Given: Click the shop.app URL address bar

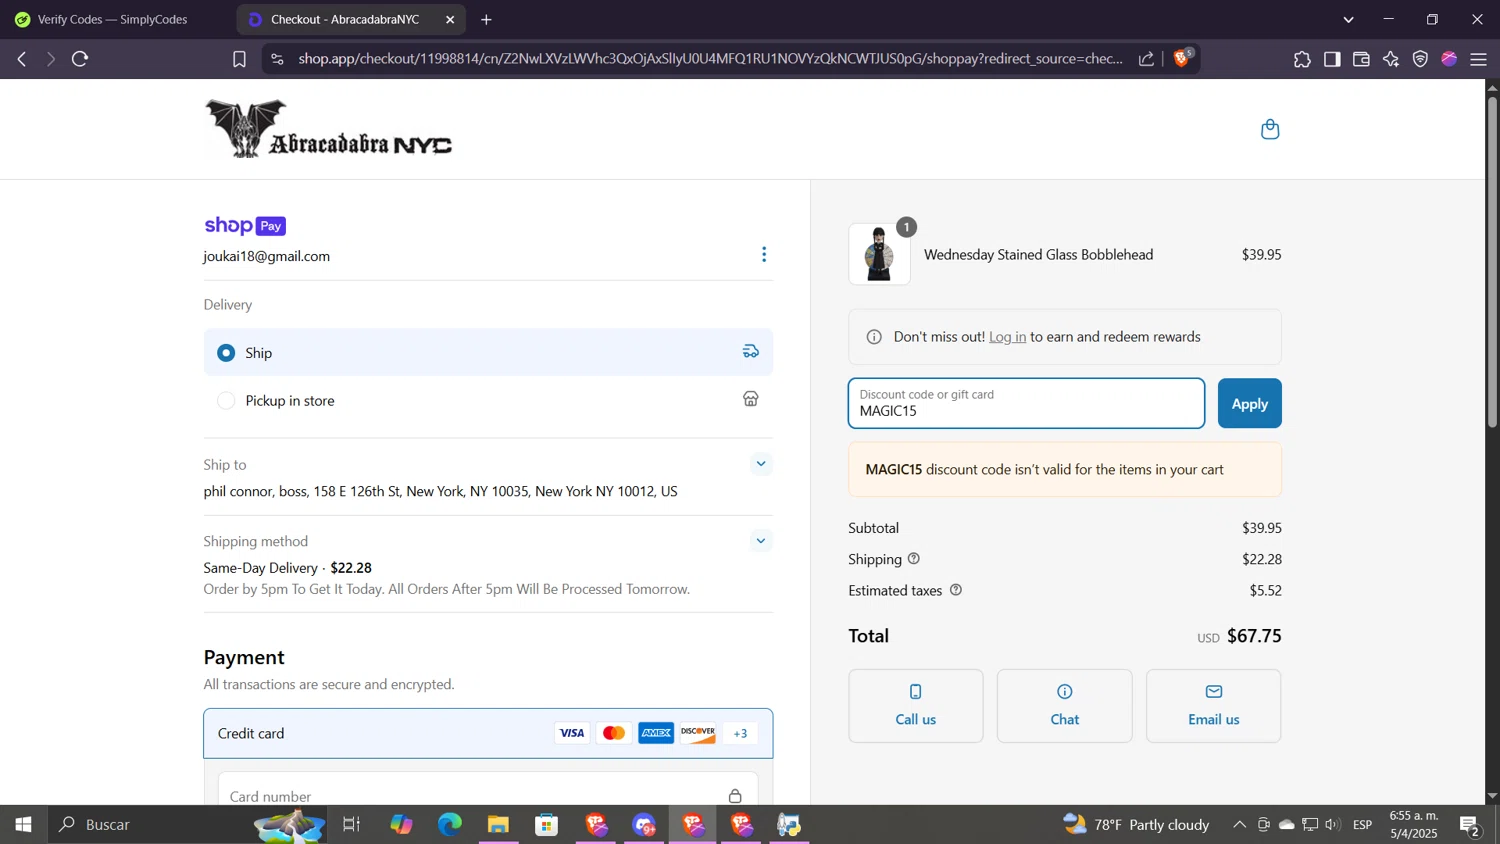Looking at the screenshot, I should [710, 59].
